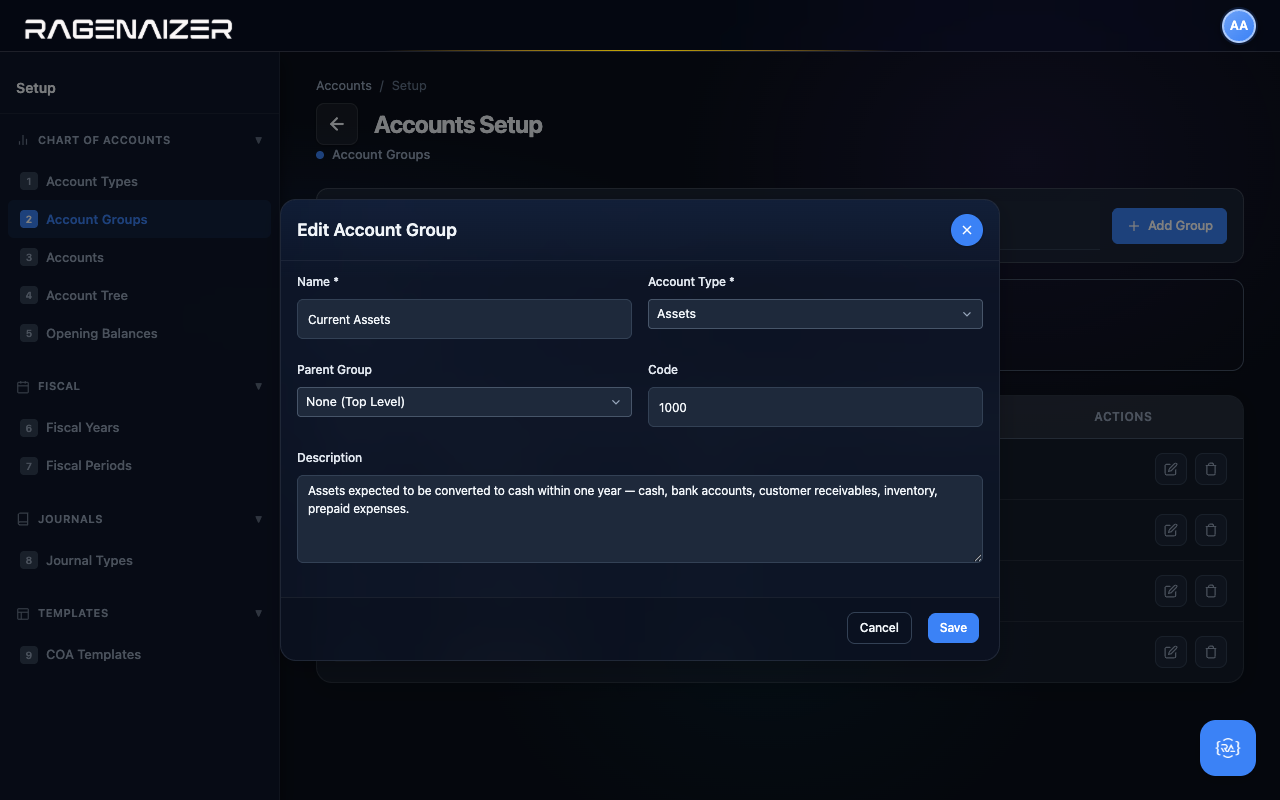Click into the Description text area
Viewport: 1280px width, 800px height.
coord(640,519)
